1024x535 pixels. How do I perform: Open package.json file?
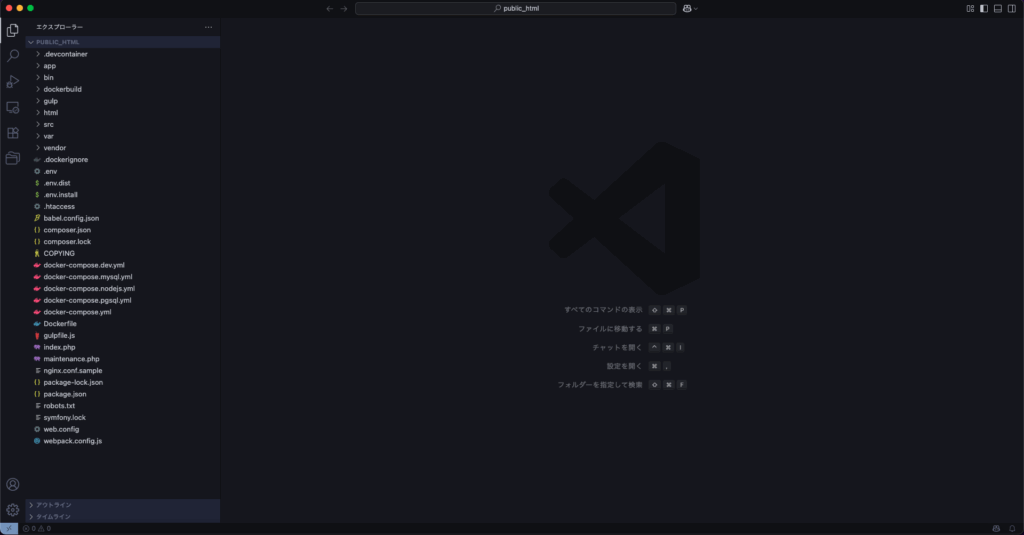[x=123, y=395]
